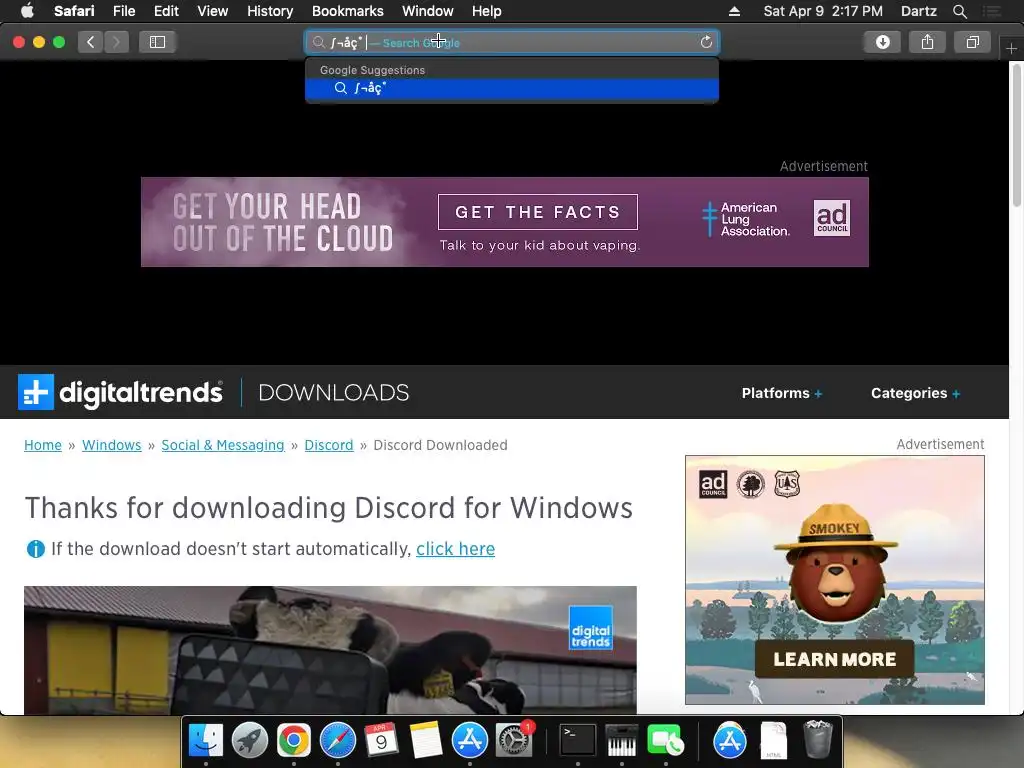Click the American Lung Association logo

pyautogui.click(x=746, y=219)
